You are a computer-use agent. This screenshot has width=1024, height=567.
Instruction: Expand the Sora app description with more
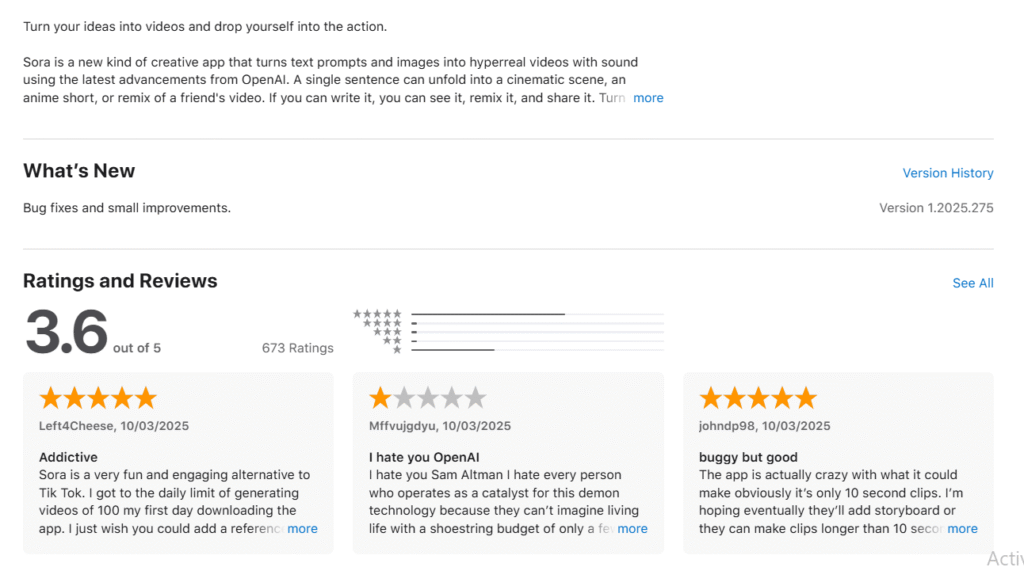click(x=648, y=98)
